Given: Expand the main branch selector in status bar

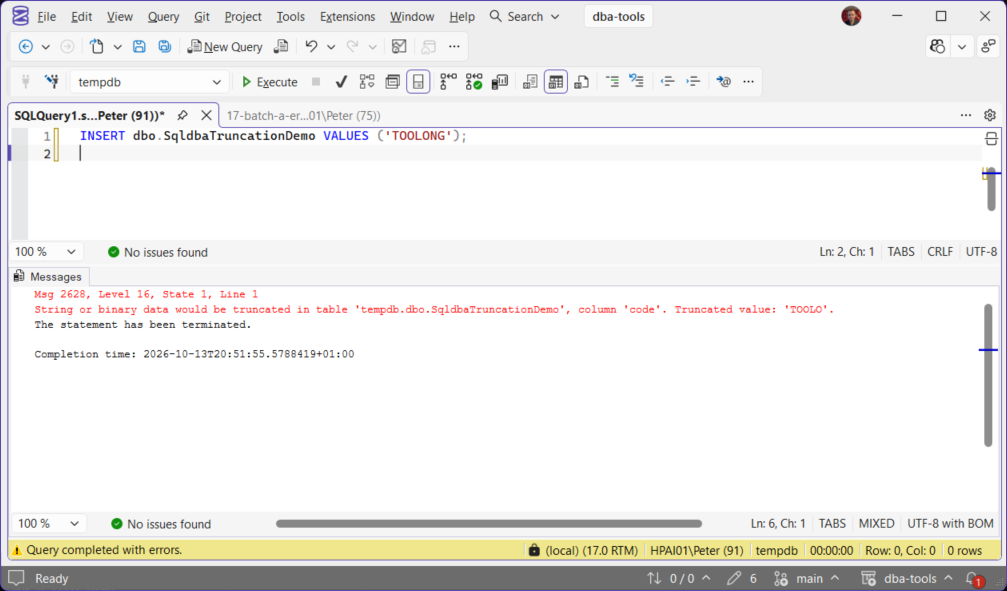Looking at the screenshot, I should click(807, 578).
